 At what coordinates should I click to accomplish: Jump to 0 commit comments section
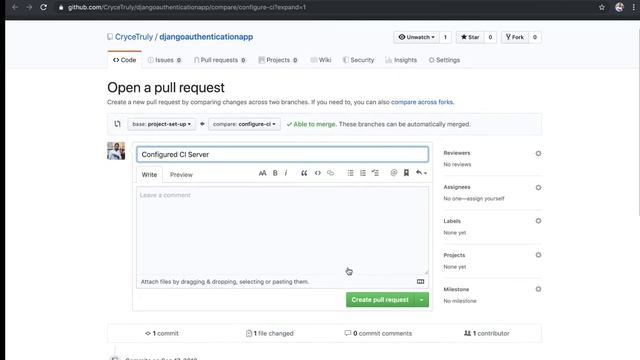(x=378, y=333)
